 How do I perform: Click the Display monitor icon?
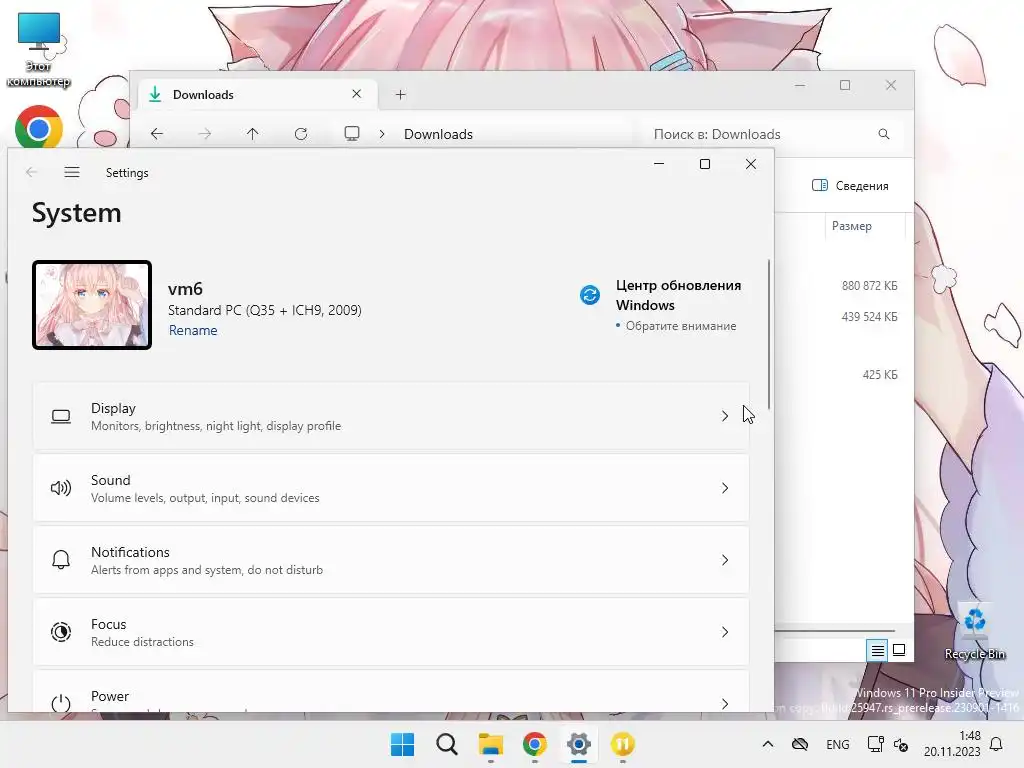pyautogui.click(x=61, y=417)
